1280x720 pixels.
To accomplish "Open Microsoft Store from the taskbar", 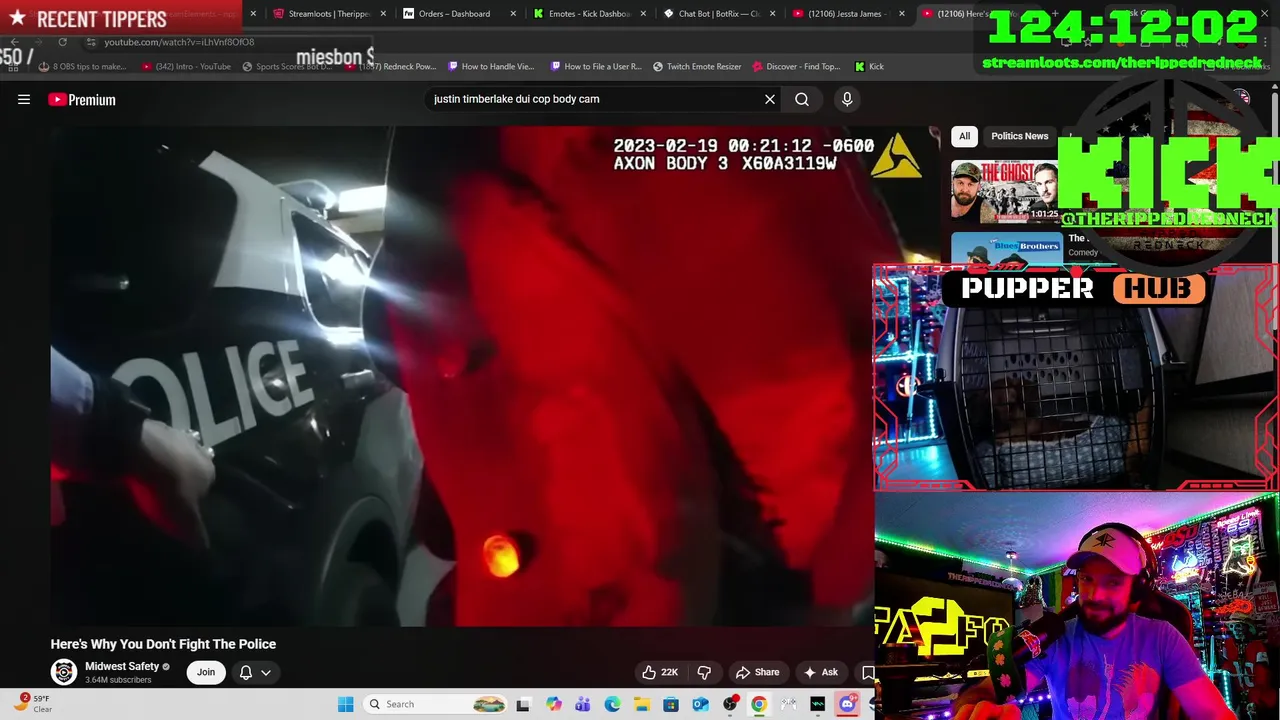I will tap(671, 704).
